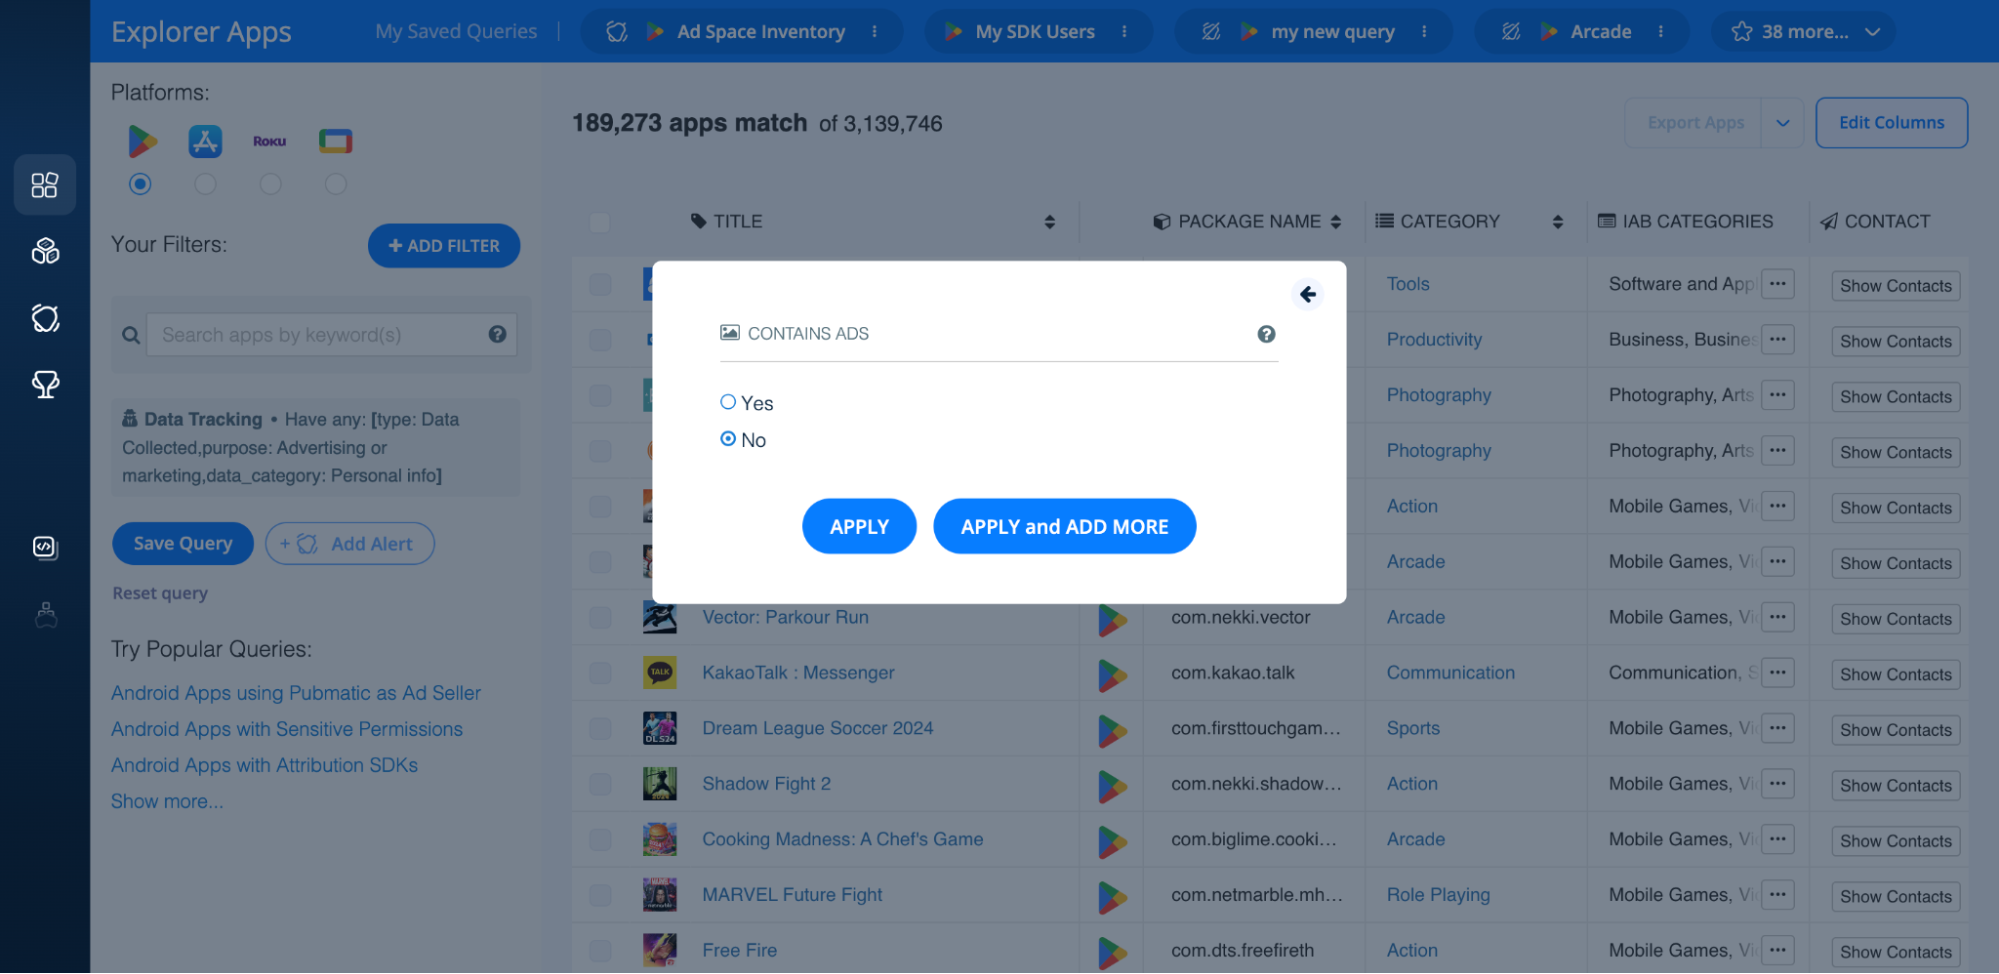The height and width of the screenshot is (974, 1999).
Task: Show Contacts for MARVEL Future Fight
Action: click(x=1895, y=897)
